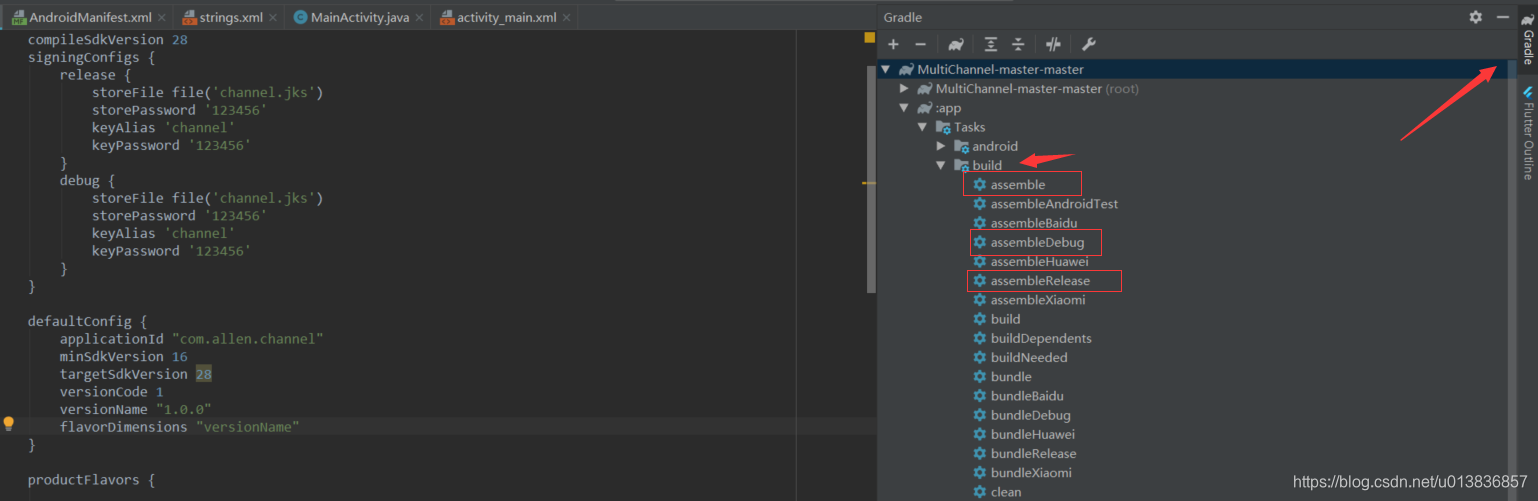Select the assembleDebug task

tap(1037, 242)
